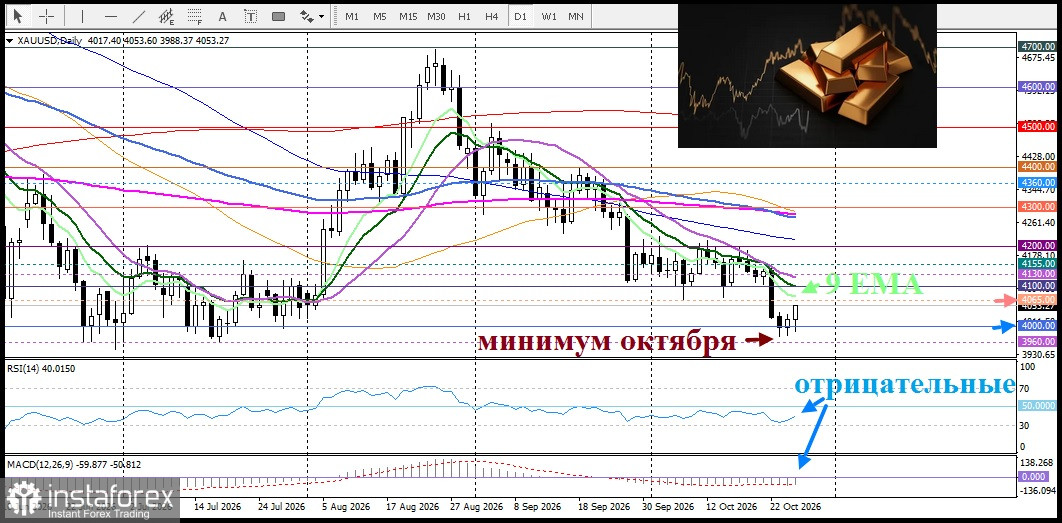This screenshot has height=523, width=1062.
Task: Click the 4300.00 price level label
Action: (x=1037, y=206)
